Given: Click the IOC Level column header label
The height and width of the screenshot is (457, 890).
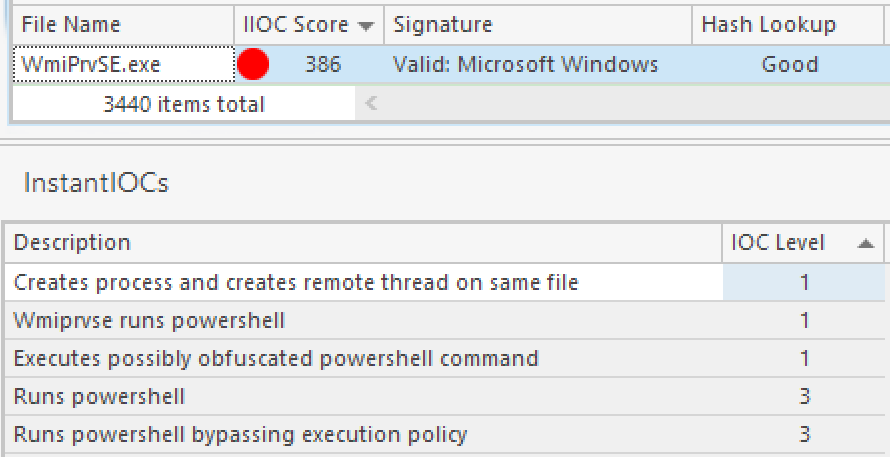Looking at the screenshot, I should pyautogui.click(x=778, y=243).
